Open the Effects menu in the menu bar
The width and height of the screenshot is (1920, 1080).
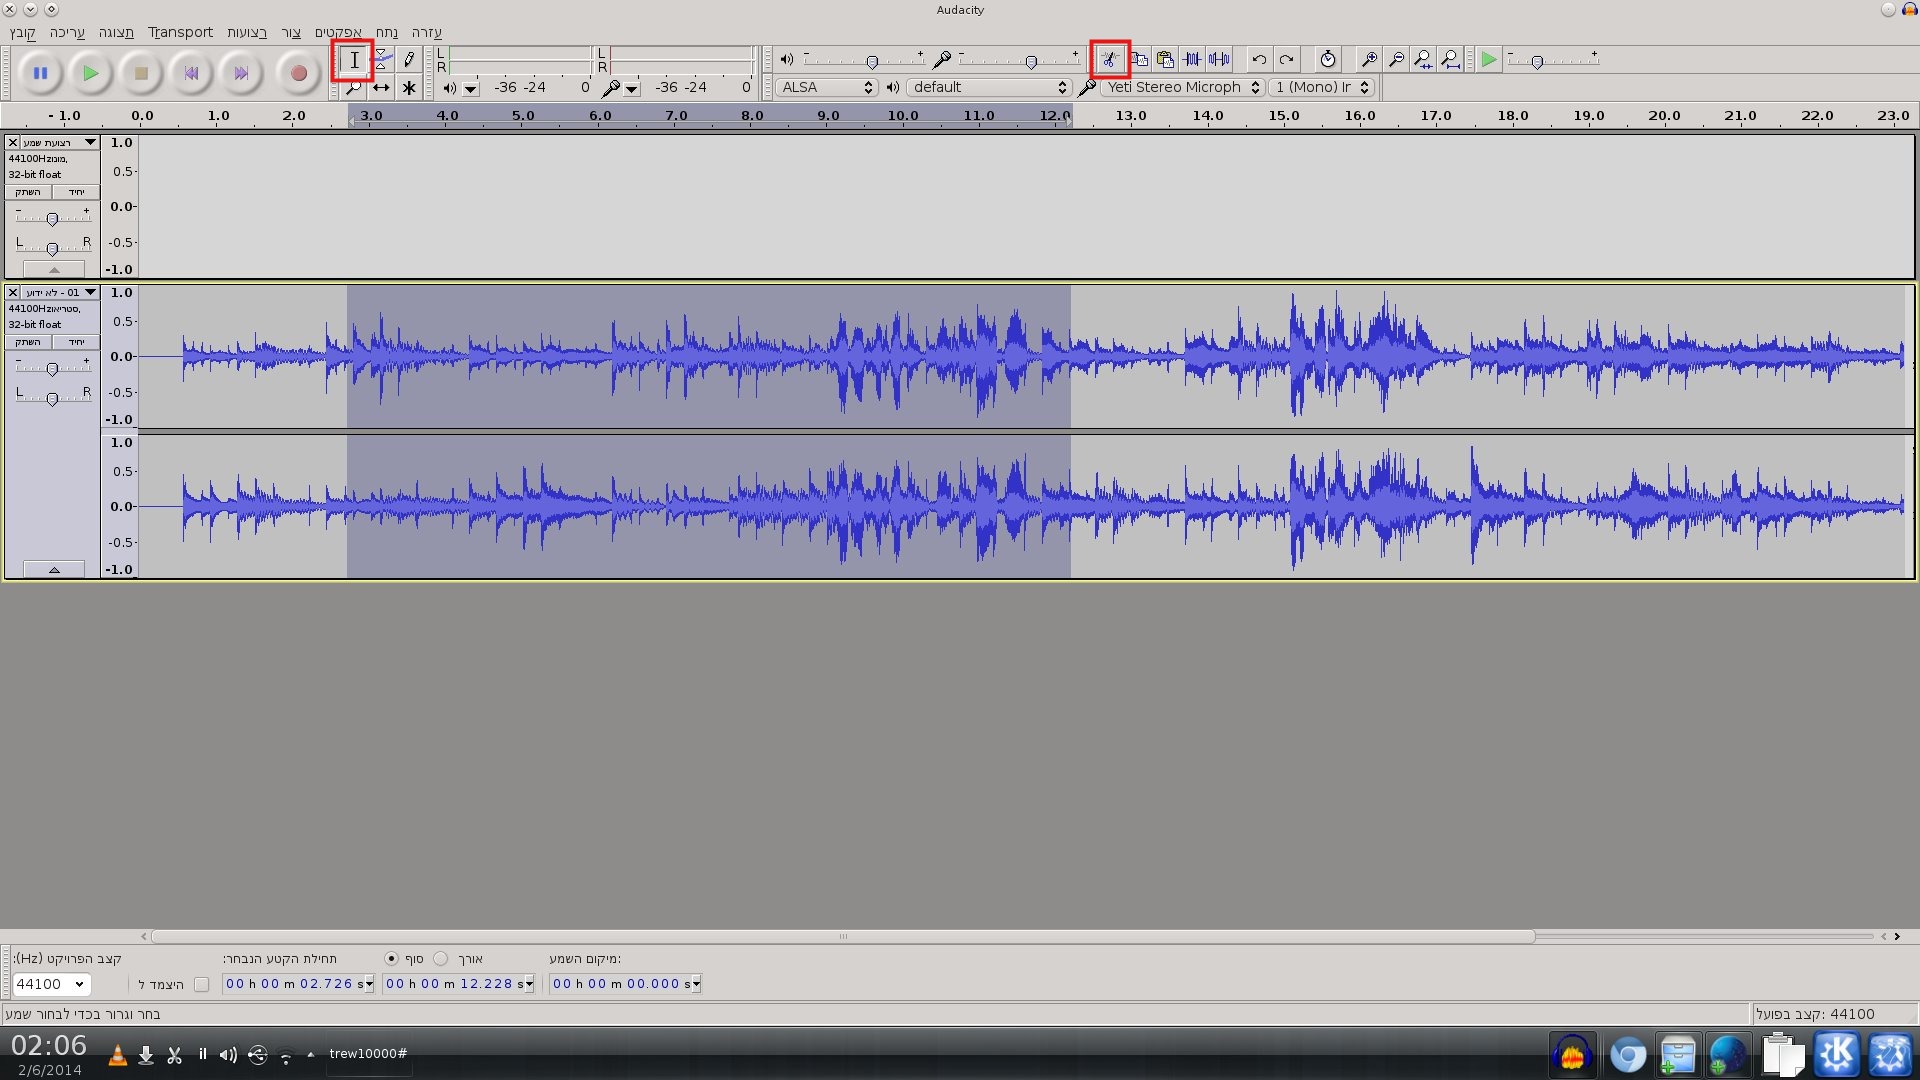click(338, 32)
